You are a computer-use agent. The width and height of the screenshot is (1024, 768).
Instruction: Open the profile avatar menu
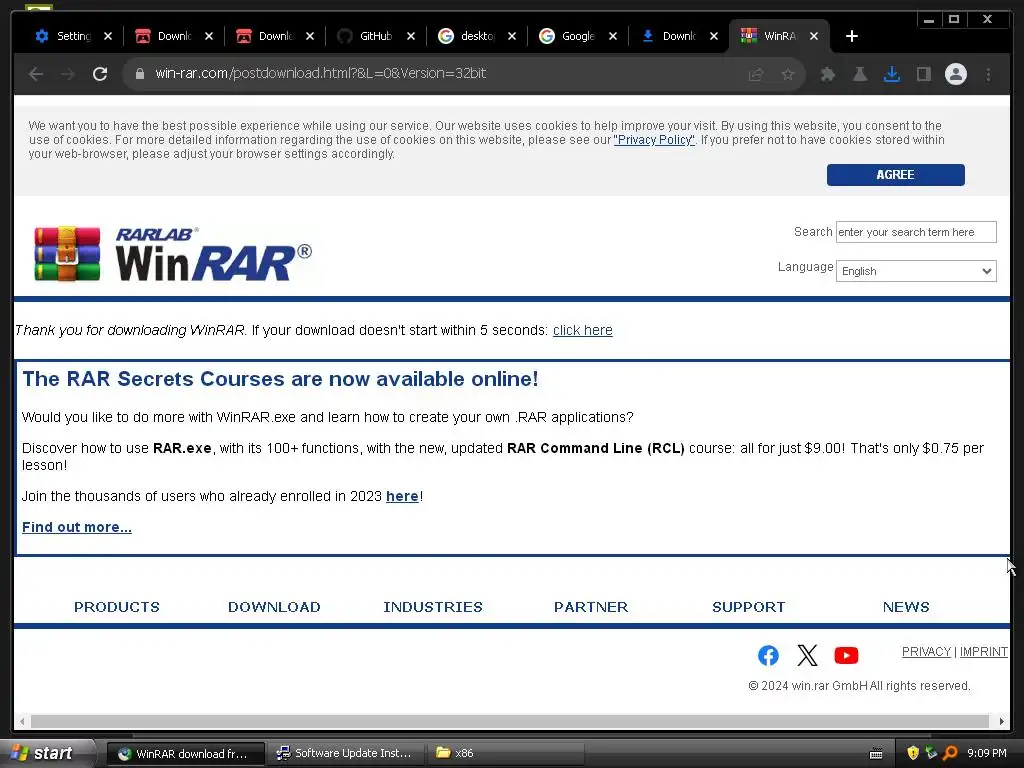tap(955, 74)
